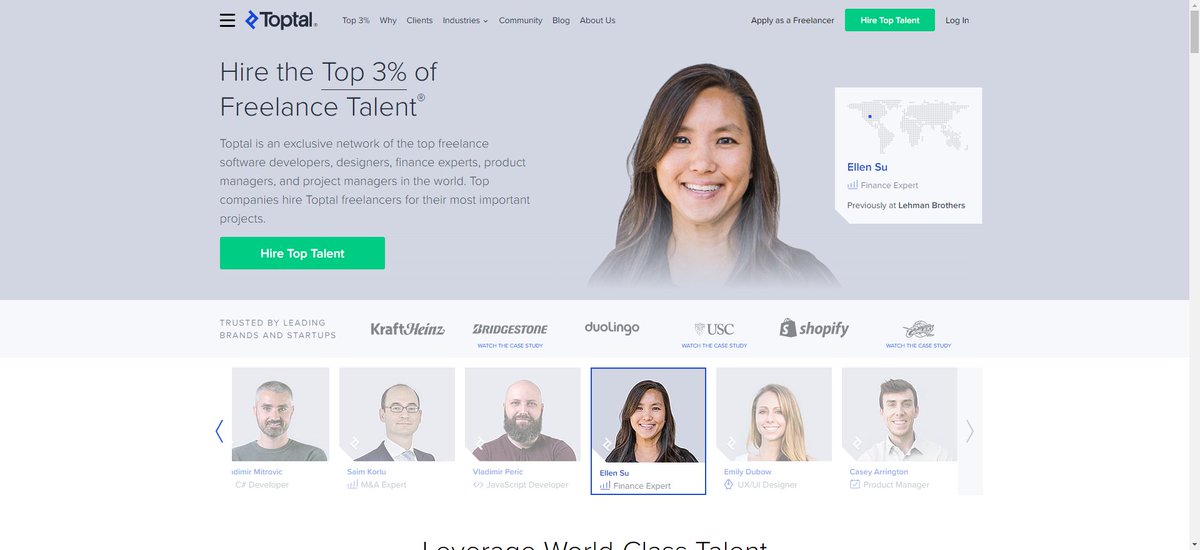Click the large green Hire Top Talent button
The height and width of the screenshot is (550, 1200).
pyautogui.click(x=302, y=253)
